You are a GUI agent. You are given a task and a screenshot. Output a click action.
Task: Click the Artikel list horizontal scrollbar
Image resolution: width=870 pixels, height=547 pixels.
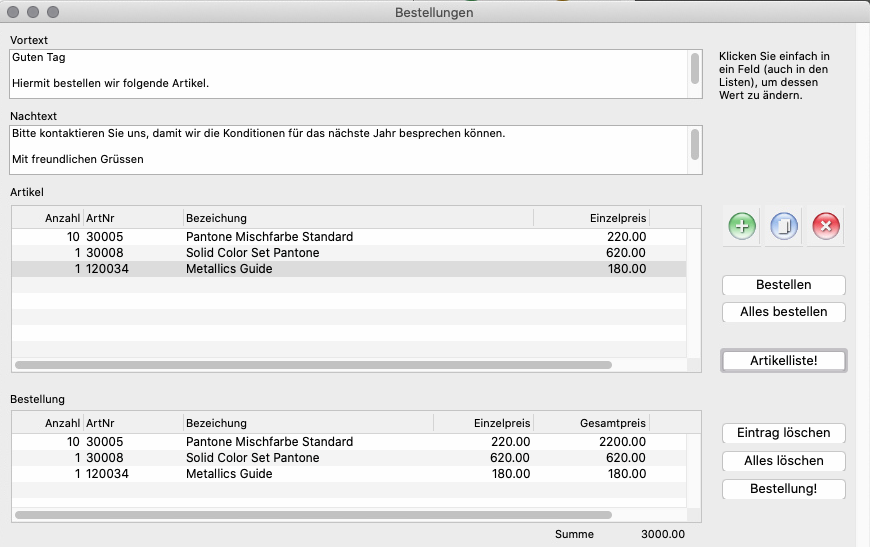click(314, 366)
